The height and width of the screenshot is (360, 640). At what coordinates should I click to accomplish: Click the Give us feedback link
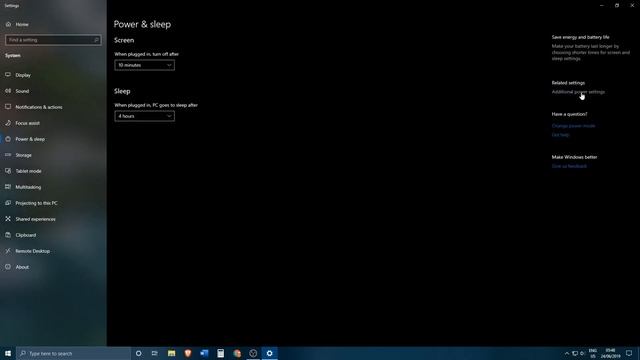click(569, 166)
